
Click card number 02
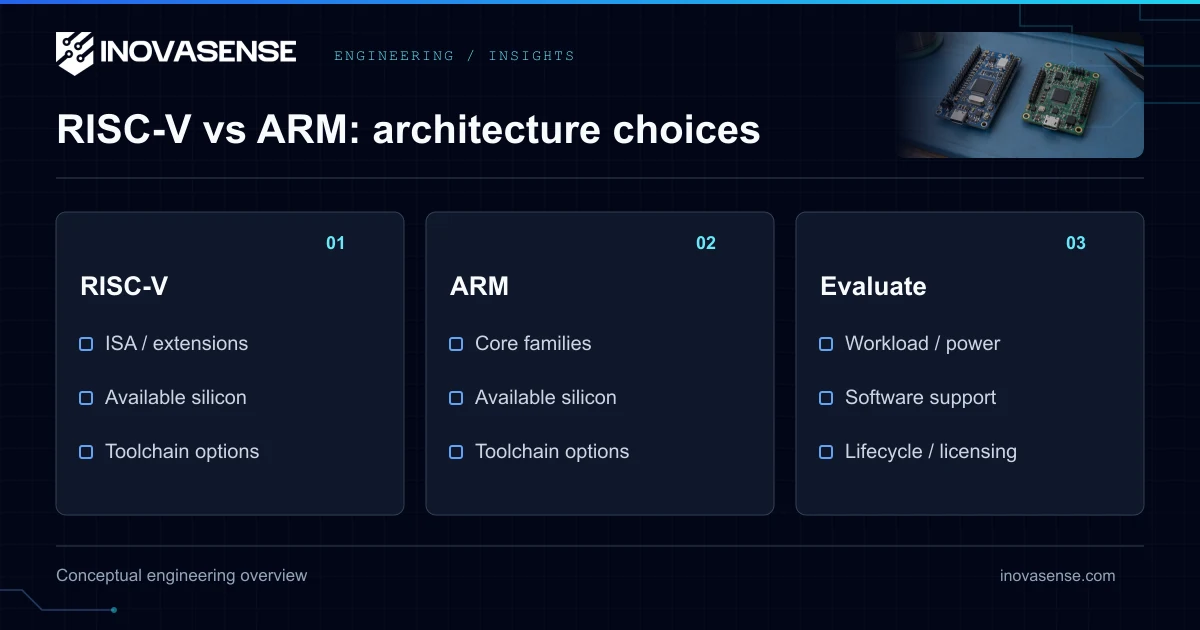point(706,243)
